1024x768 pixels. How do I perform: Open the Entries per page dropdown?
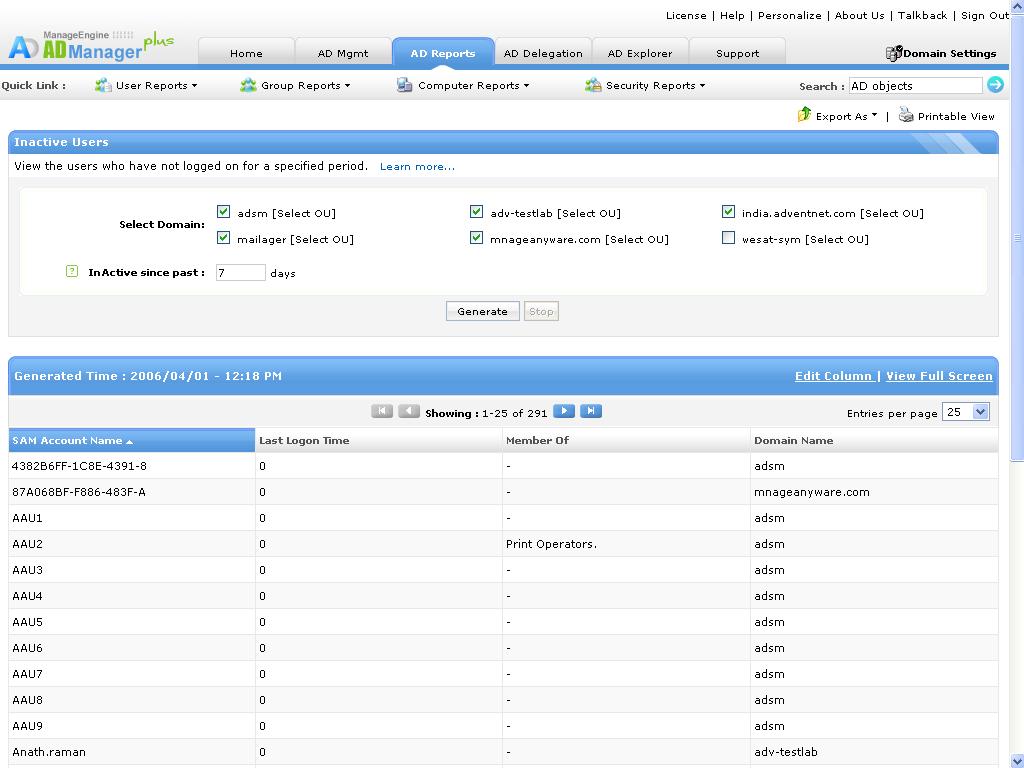coord(965,412)
